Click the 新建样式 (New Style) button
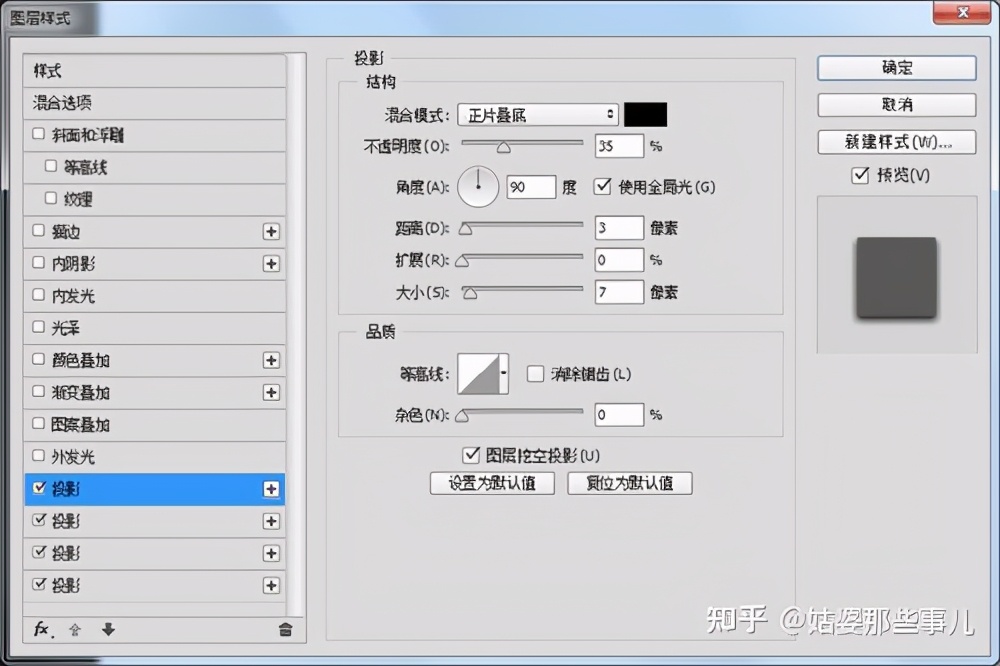 (896, 141)
